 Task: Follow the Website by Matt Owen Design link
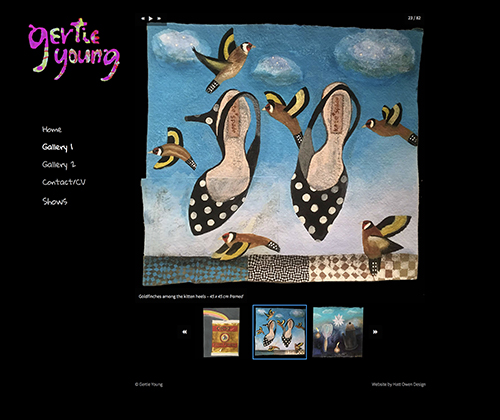click(x=399, y=384)
